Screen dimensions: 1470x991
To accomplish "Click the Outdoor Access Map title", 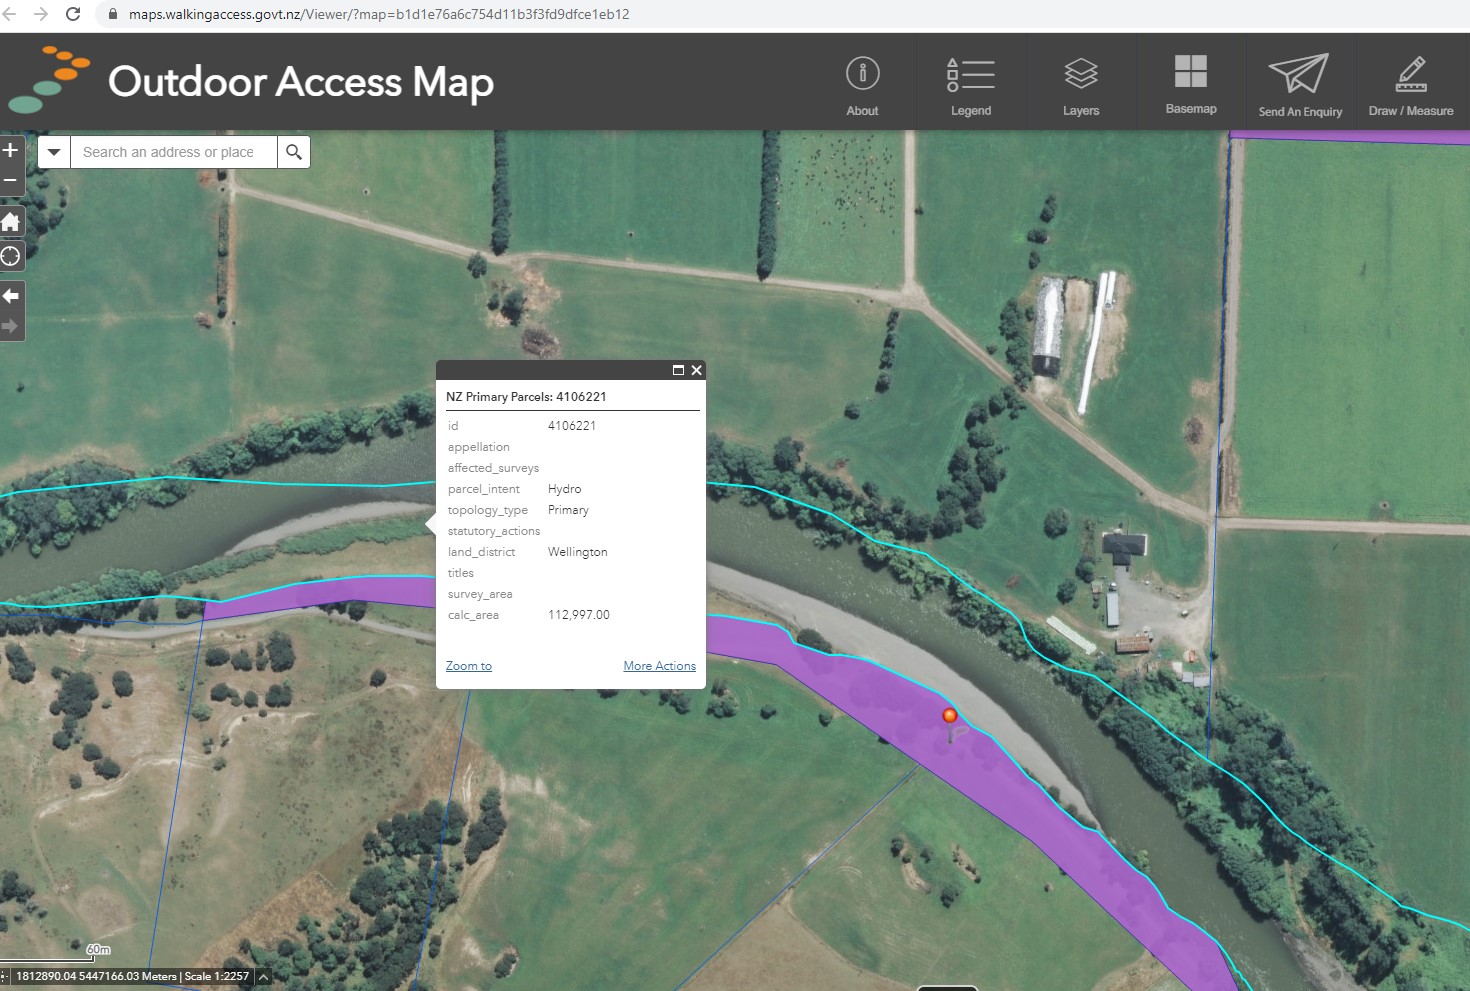I will pyautogui.click(x=301, y=82).
